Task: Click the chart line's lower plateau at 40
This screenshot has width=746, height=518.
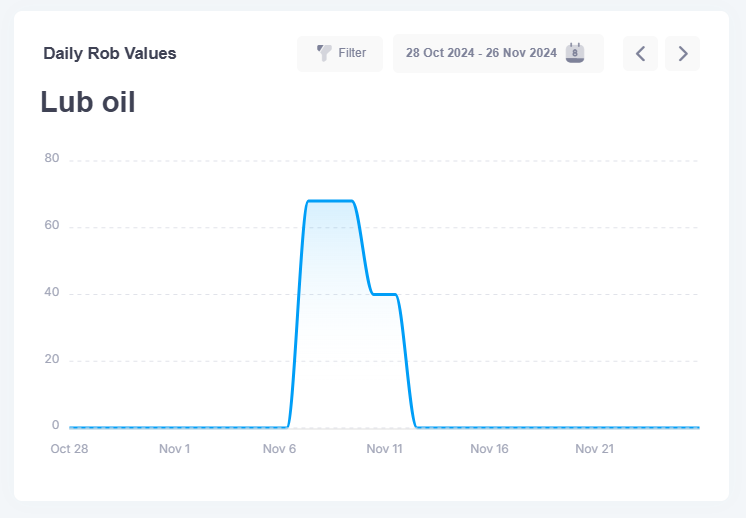Action: coord(385,294)
